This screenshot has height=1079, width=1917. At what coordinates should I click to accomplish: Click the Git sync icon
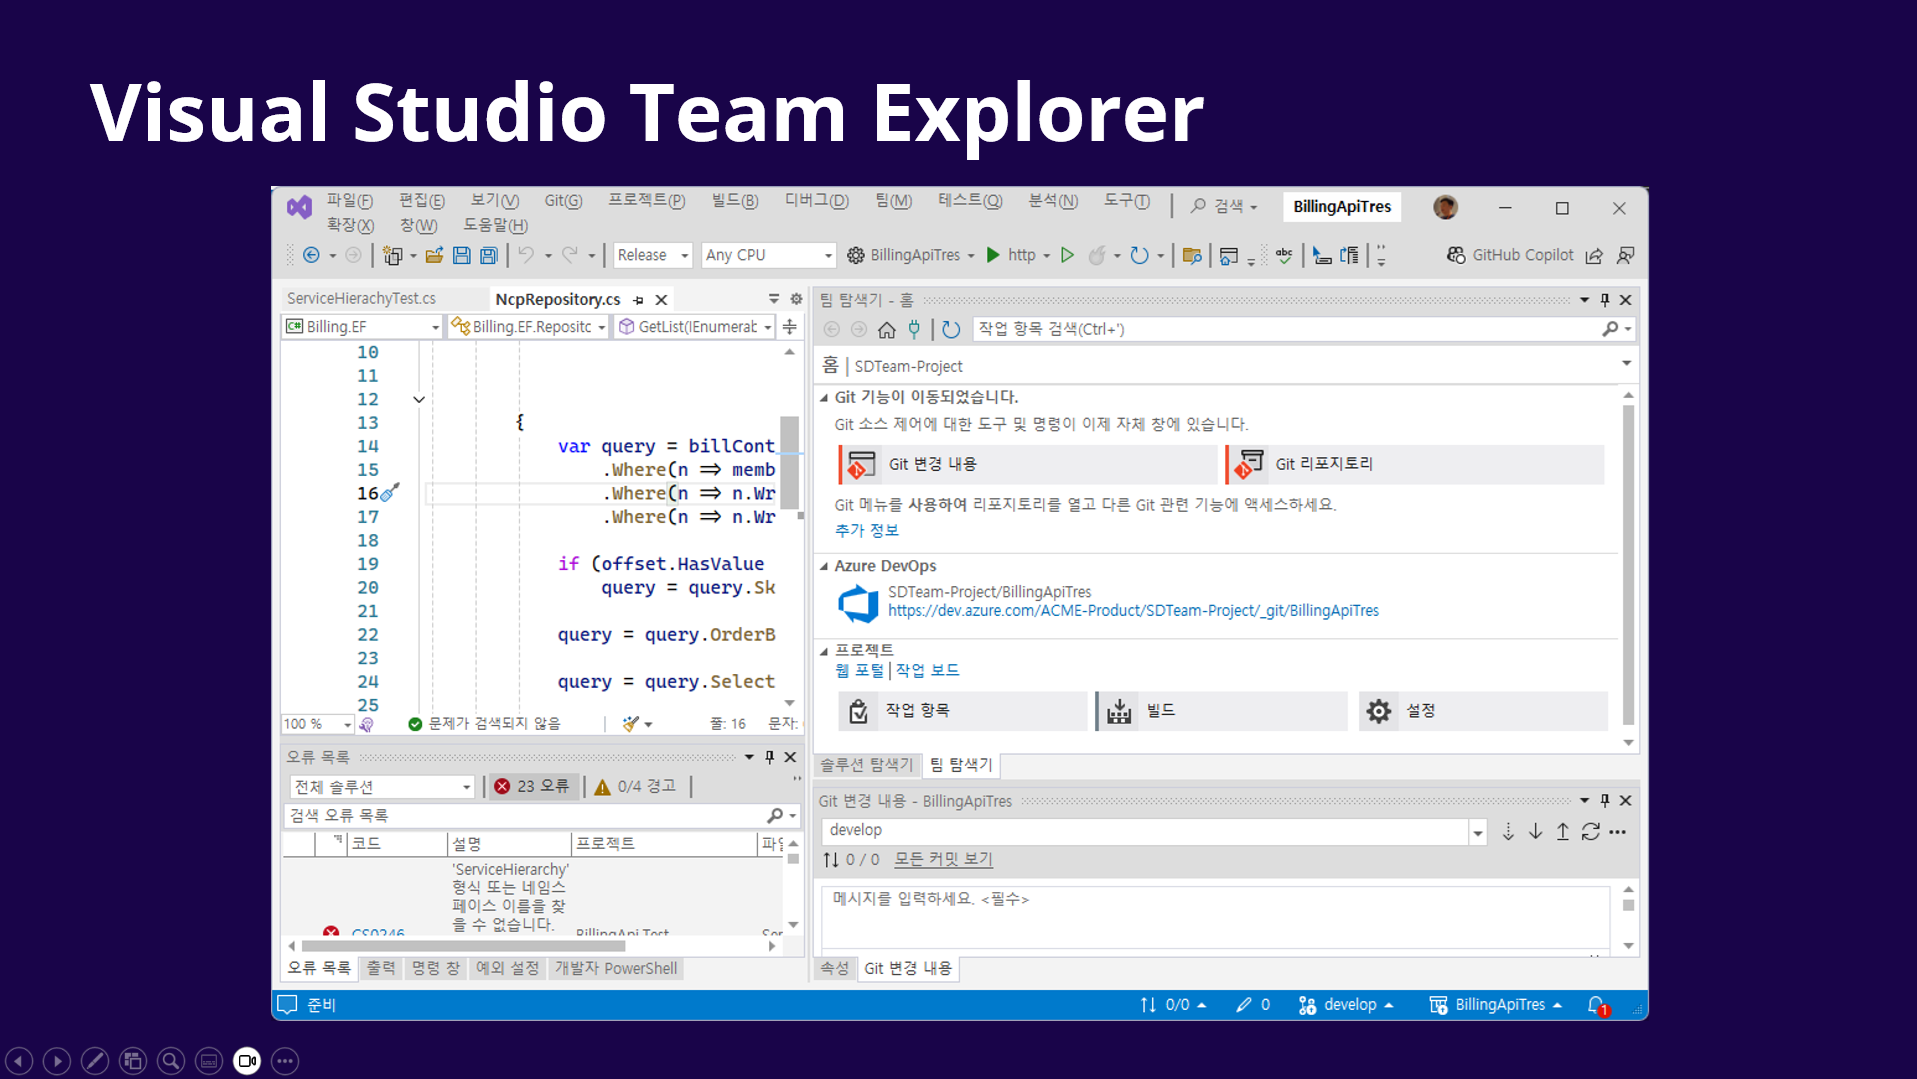tap(1590, 831)
